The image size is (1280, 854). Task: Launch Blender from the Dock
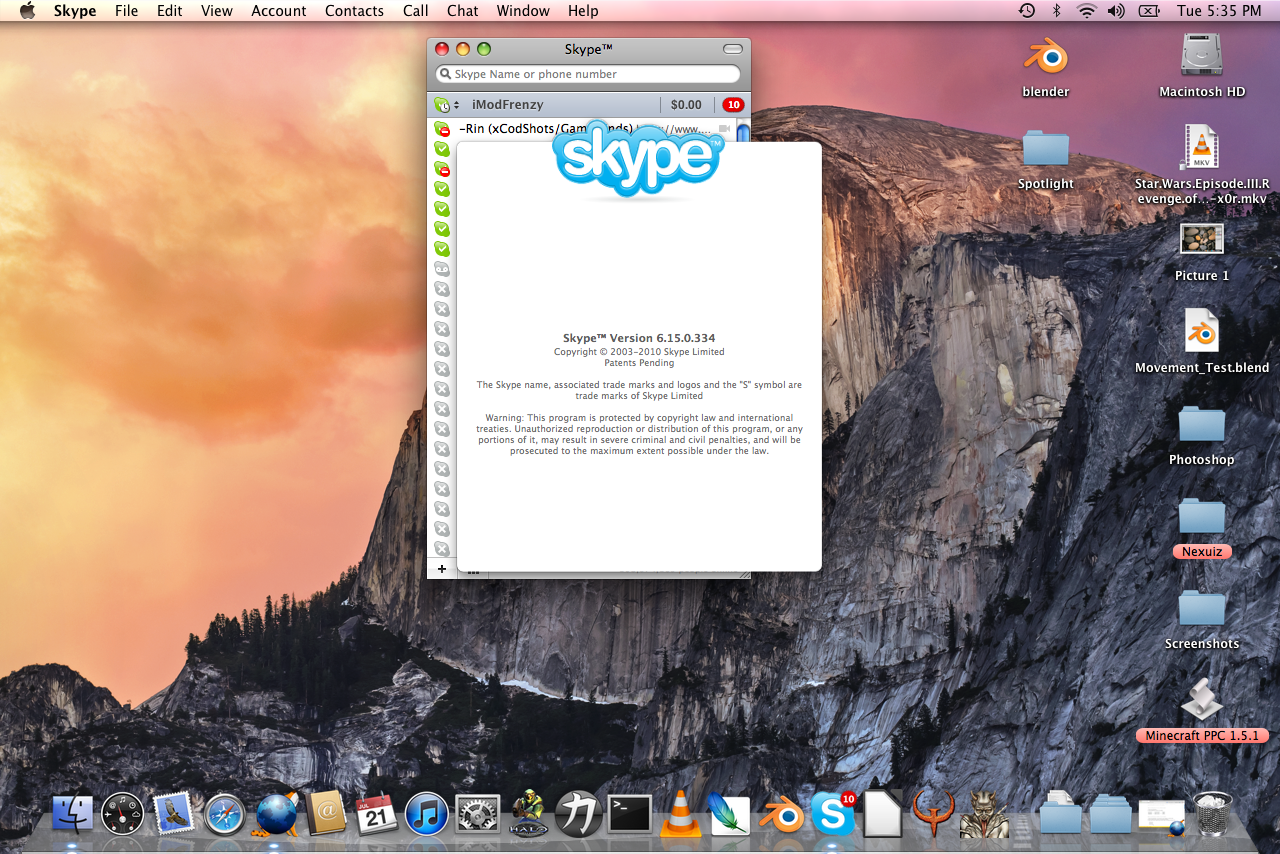(782, 815)
